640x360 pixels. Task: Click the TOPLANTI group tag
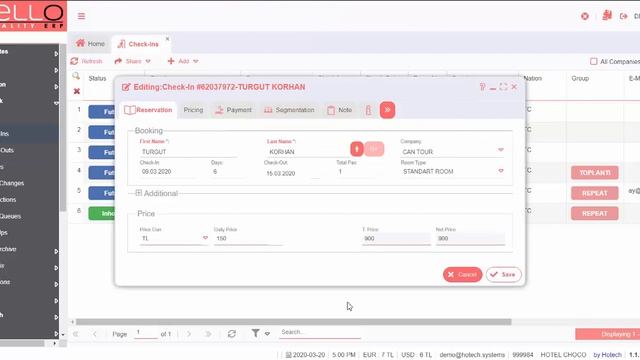[x=595, y=173]
